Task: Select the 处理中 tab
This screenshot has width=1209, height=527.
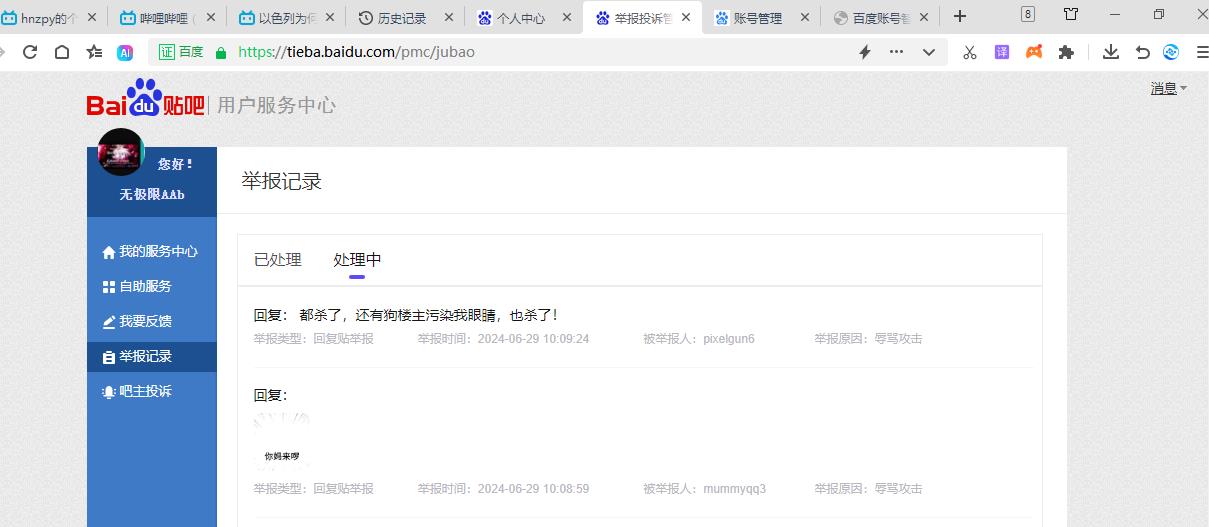Action: click(x=357, y=260)
